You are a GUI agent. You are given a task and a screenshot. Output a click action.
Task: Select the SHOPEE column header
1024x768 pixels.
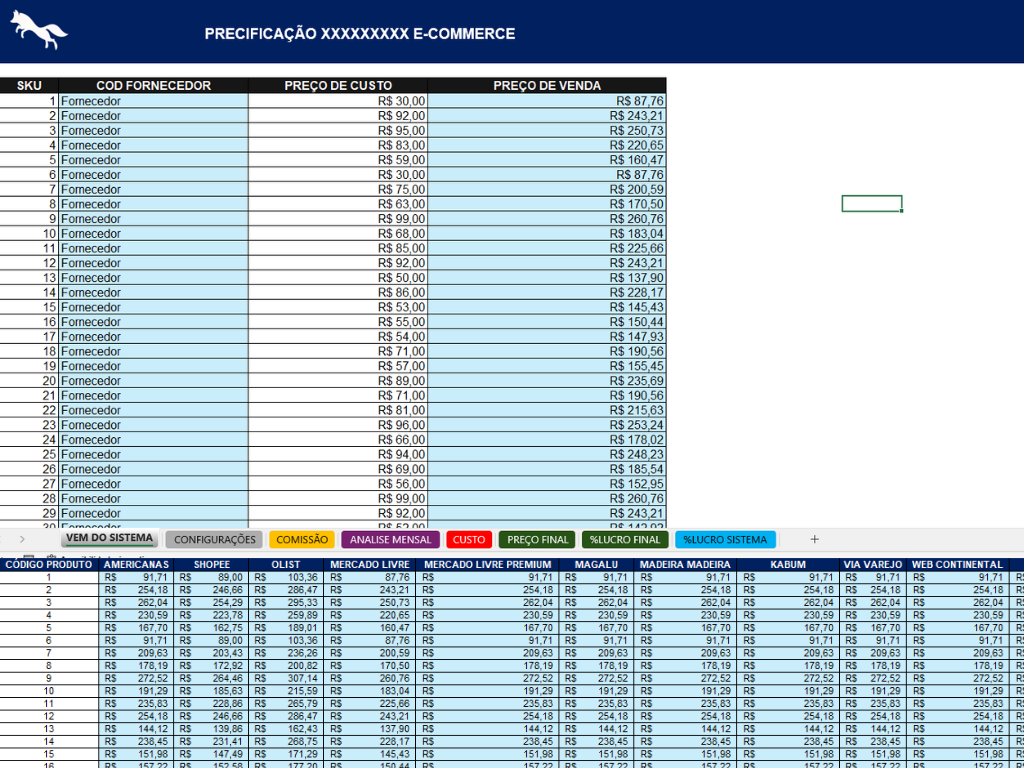tap(211, 565)
